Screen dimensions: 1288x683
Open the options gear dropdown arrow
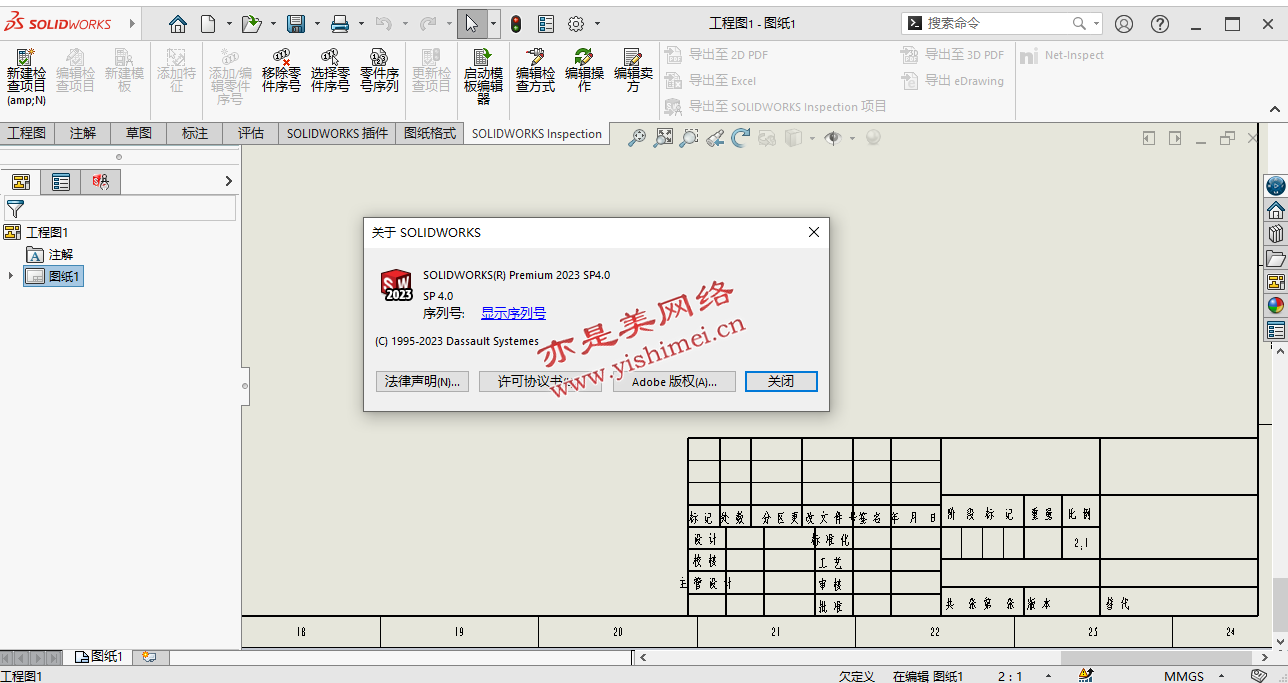(598, 24)
